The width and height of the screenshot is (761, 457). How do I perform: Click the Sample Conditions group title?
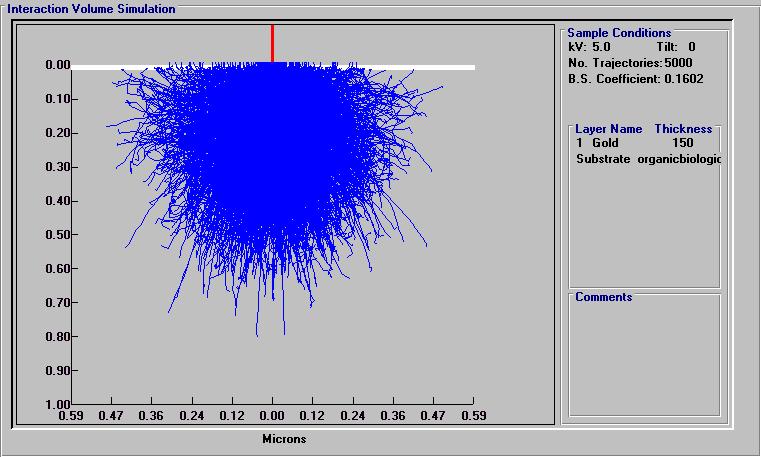[x=619, y=33]
